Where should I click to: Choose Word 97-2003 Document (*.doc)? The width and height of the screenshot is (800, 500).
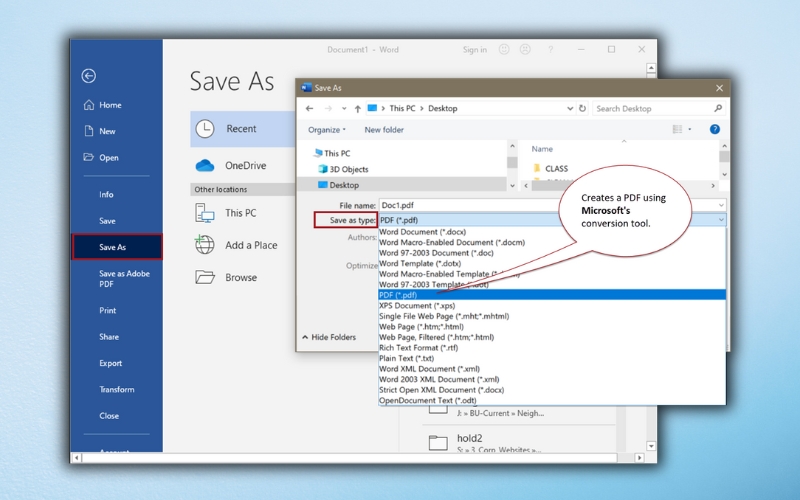coord(436,253)
